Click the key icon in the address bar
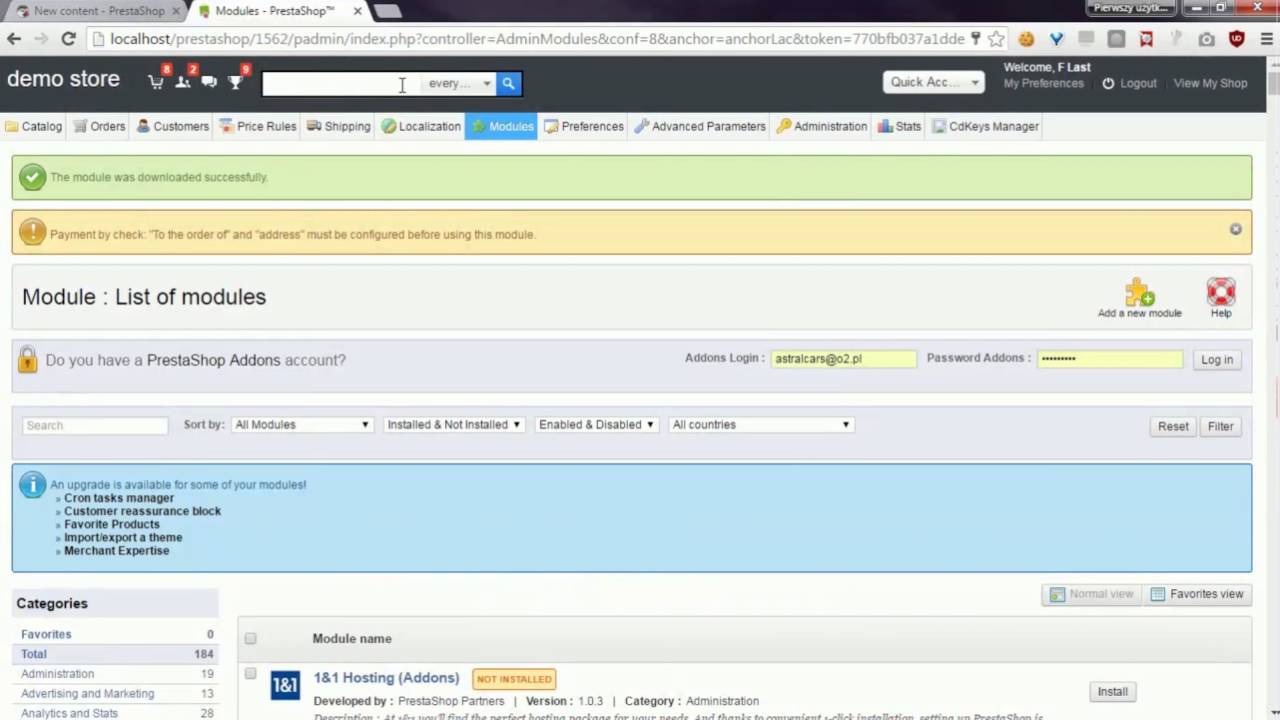 tap(976, 39)
